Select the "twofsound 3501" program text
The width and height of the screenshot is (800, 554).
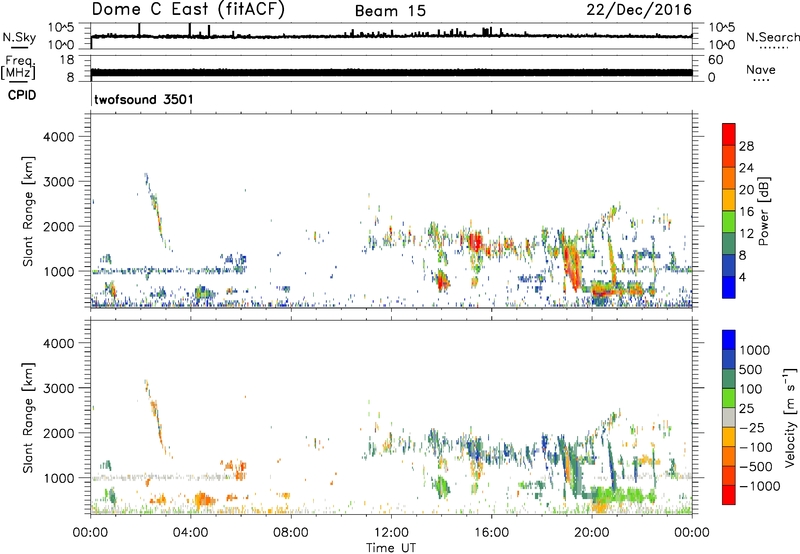[x=144, y=99]
